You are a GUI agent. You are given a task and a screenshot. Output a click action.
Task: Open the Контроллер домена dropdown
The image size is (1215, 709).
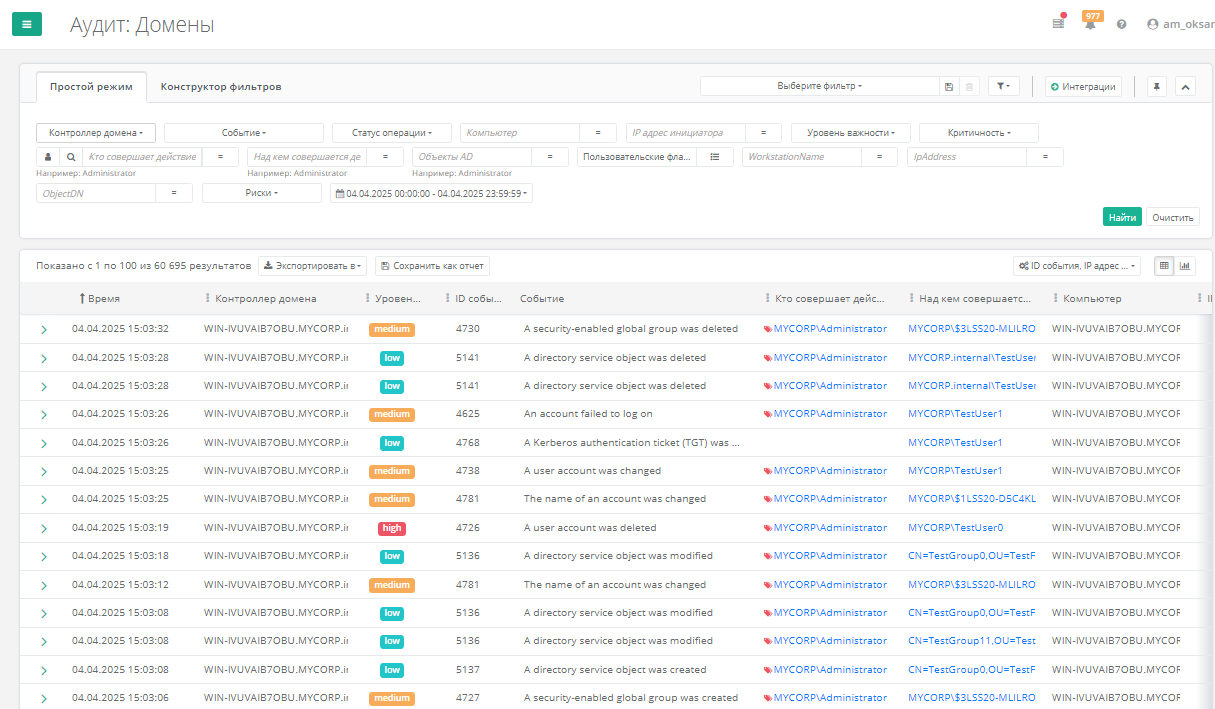pos(96,133)
